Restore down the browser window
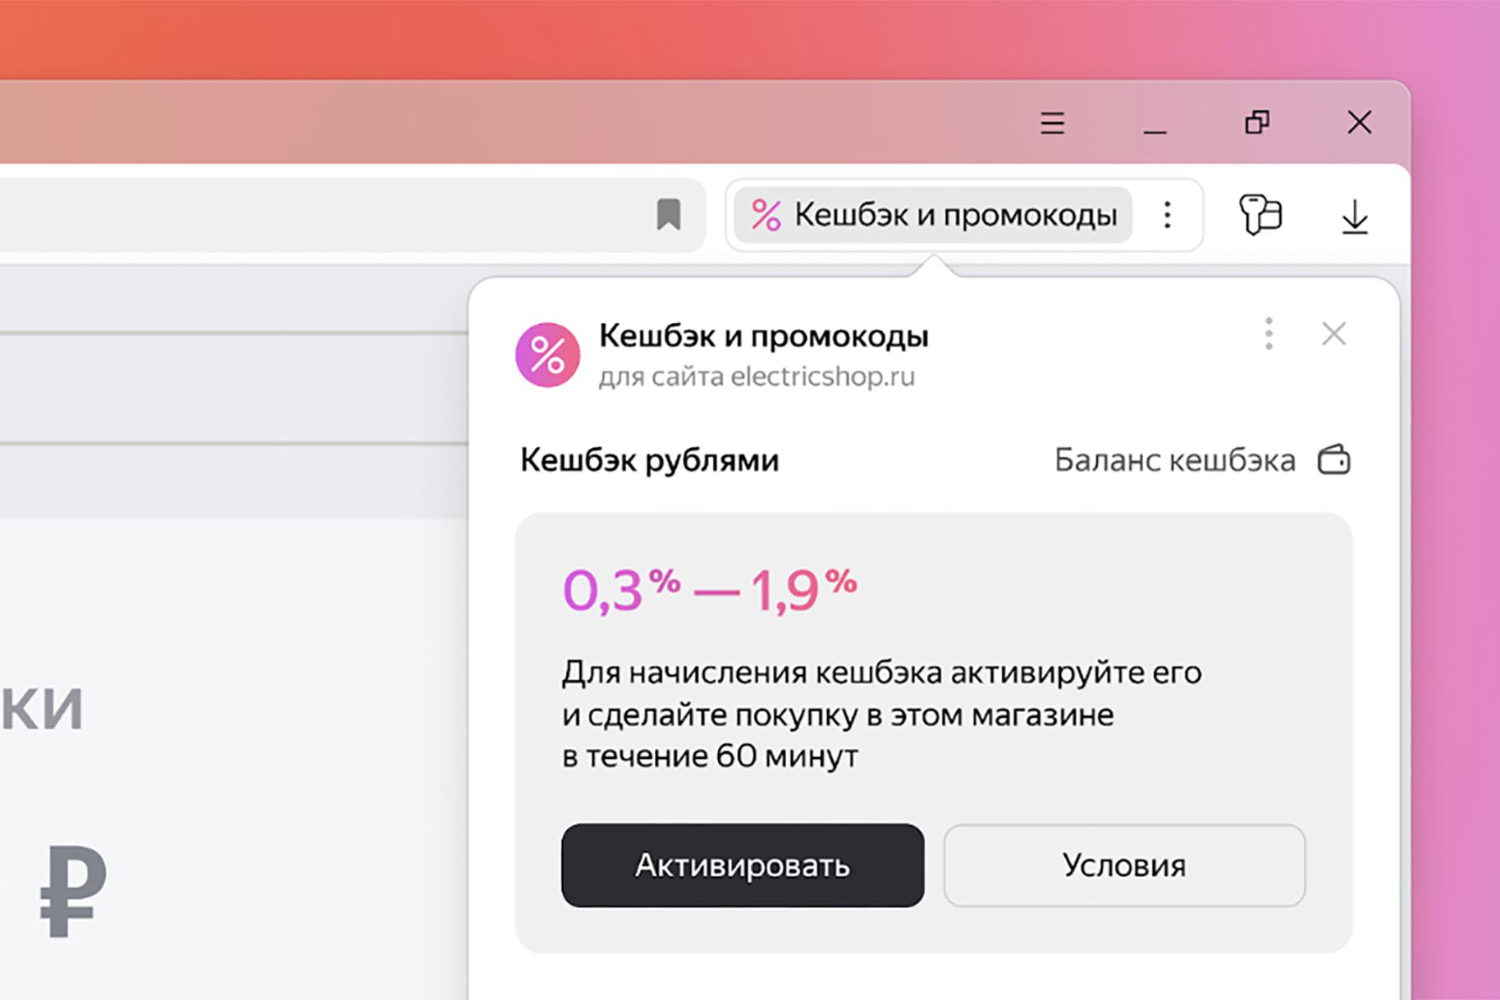This screenshot has width=1500, height=1000. tap(1257, 123)
